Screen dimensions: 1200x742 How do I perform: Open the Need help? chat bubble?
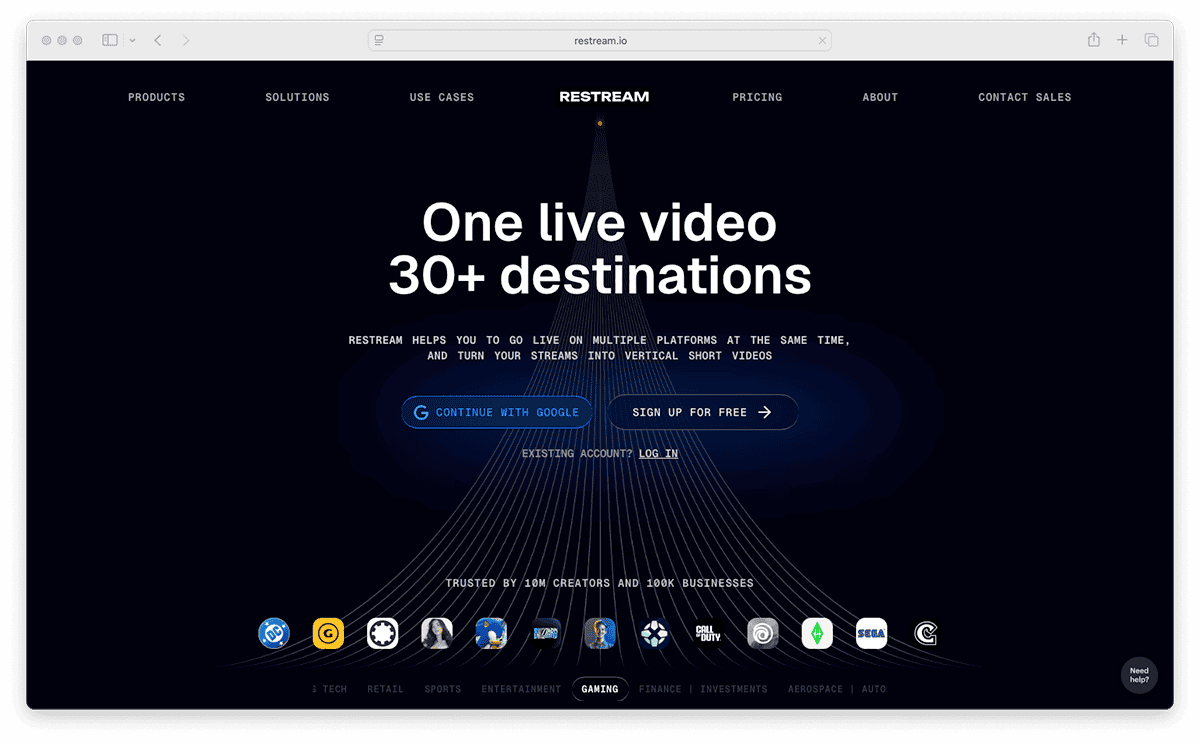[1139, 675]
